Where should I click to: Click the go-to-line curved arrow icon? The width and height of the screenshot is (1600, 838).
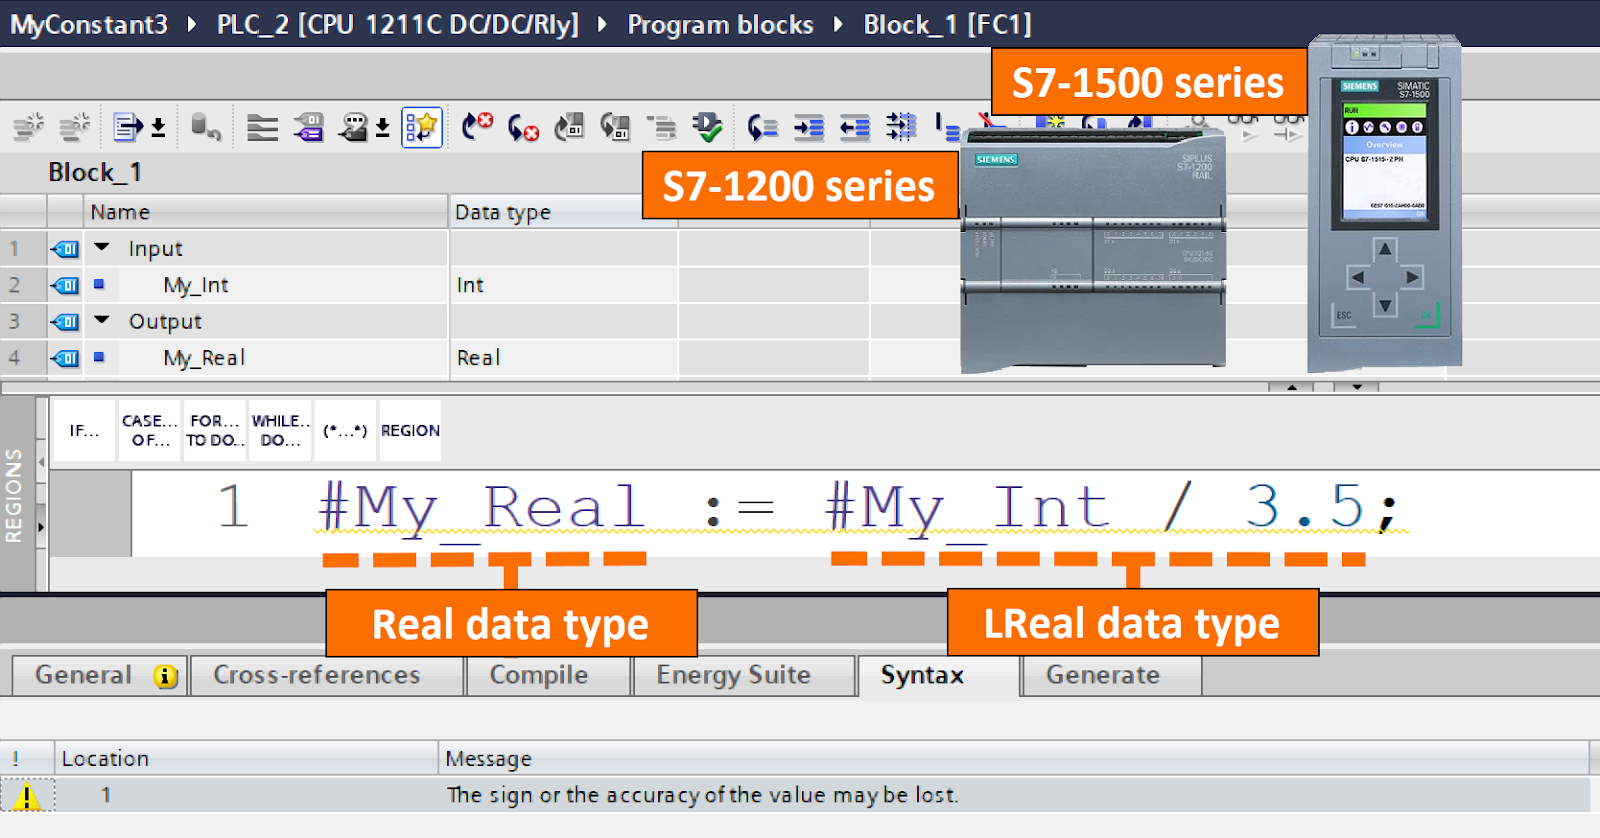763,127
